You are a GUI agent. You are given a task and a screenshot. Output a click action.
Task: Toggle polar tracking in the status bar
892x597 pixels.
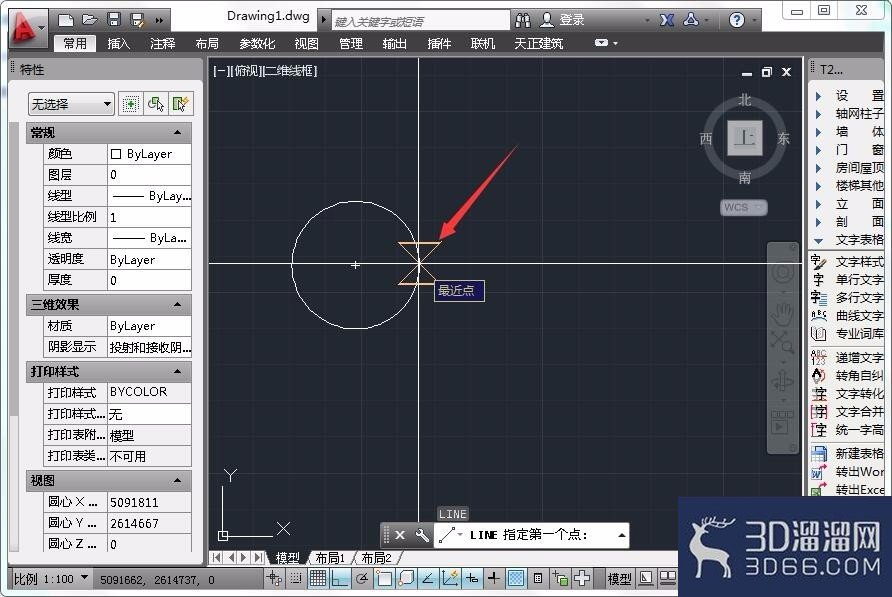(362, 578)
